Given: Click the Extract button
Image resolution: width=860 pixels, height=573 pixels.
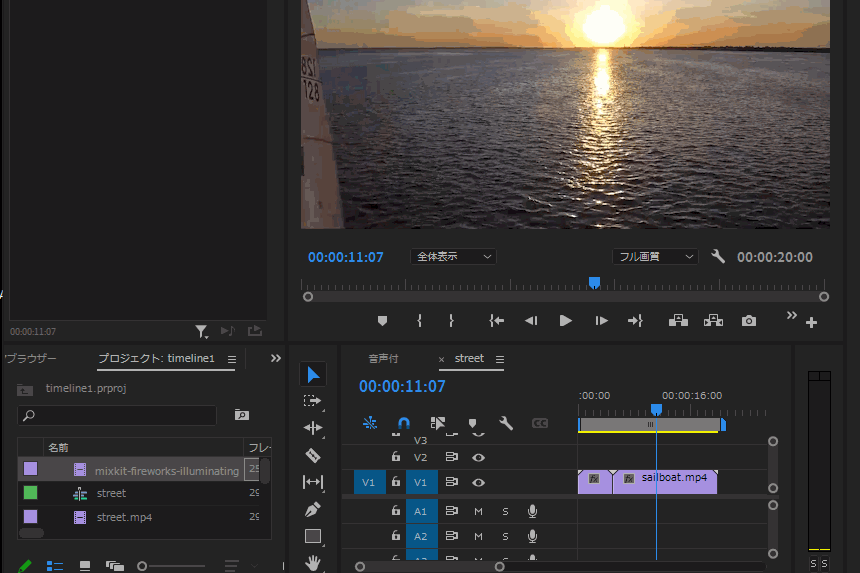Looking at the screenshot, I should point(713,321).
